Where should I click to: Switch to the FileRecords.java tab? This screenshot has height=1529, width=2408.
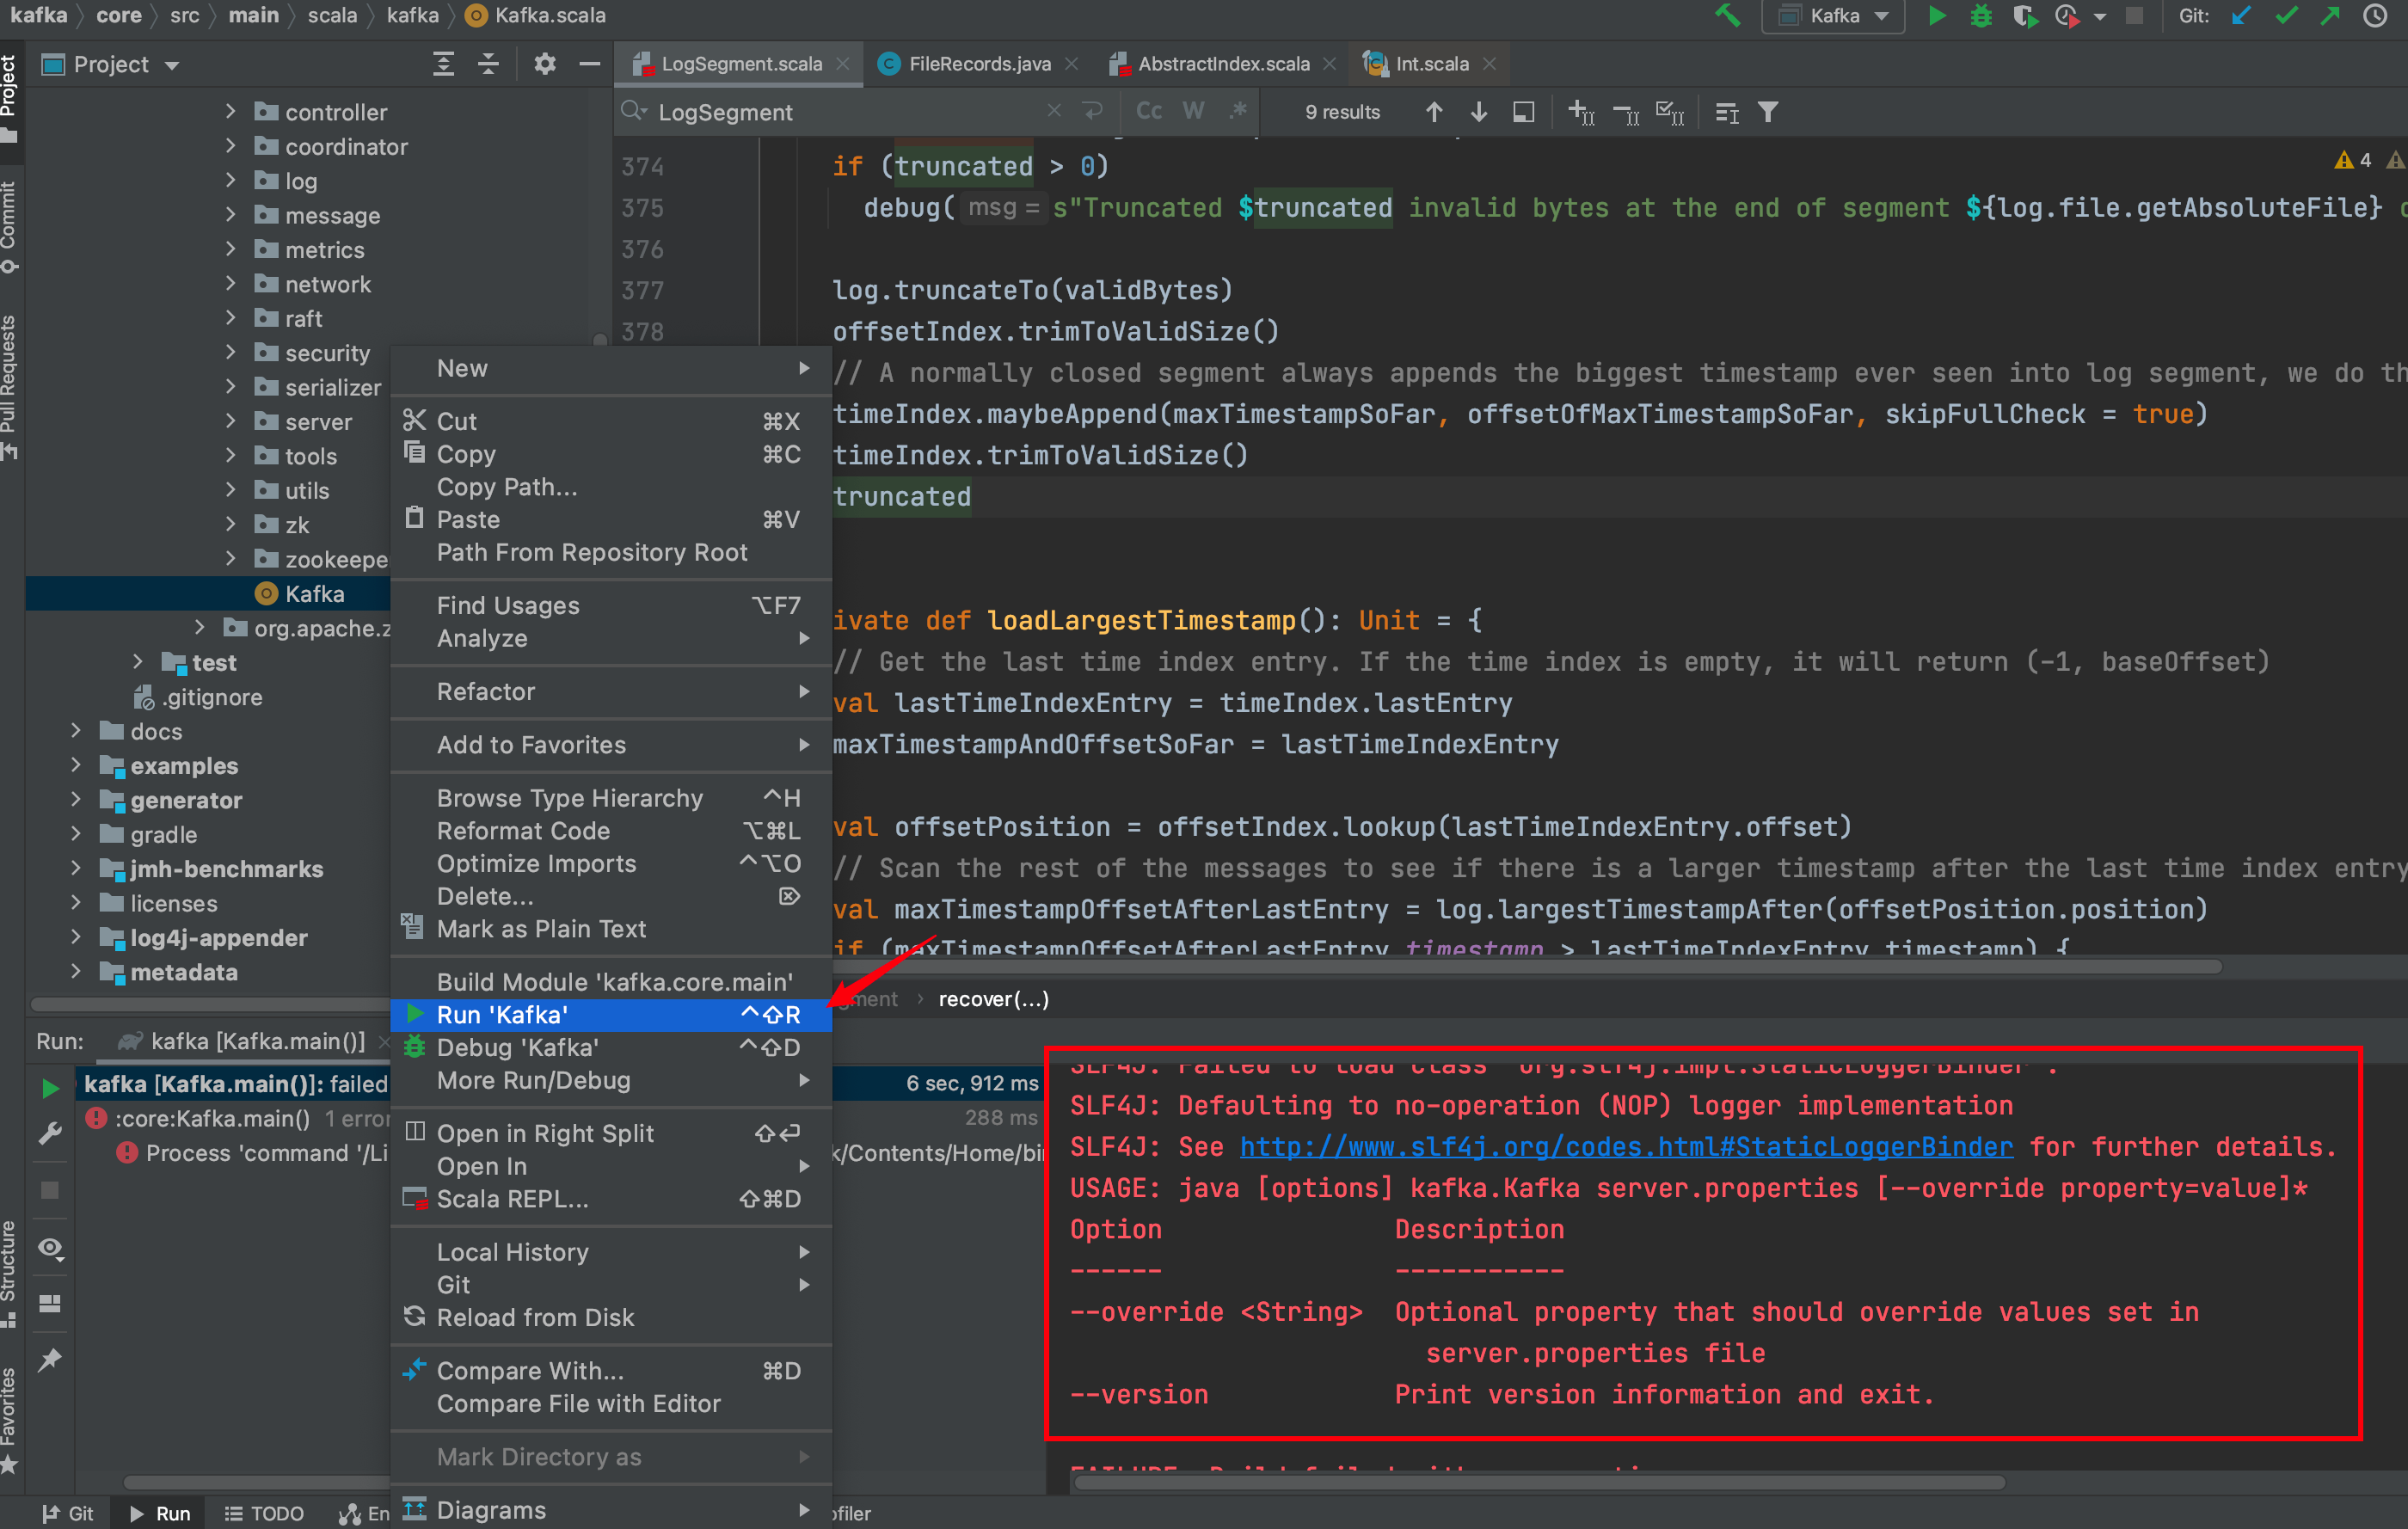click(978, 64)
